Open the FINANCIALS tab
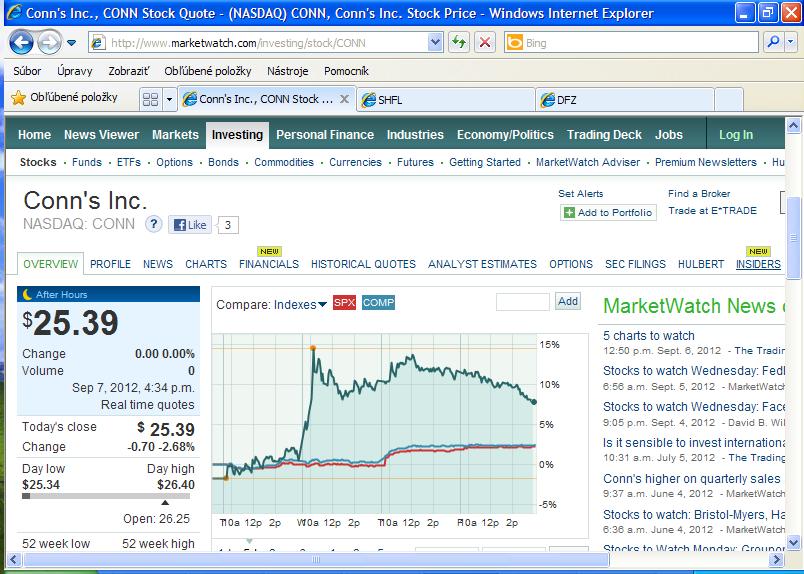Image resolution: width=804 pixels, height=574 pixels. click(x=269, y=264)
